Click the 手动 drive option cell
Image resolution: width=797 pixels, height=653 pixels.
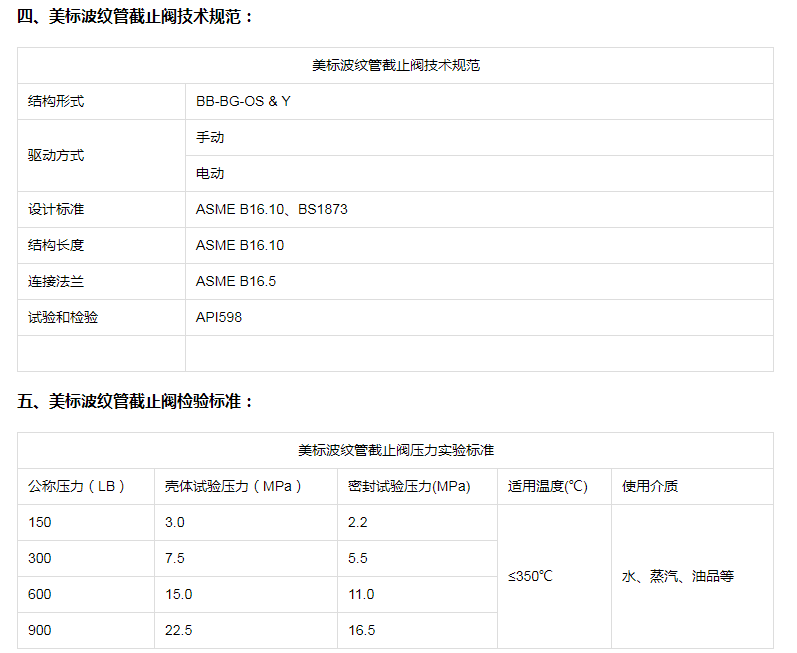[210, 138]
